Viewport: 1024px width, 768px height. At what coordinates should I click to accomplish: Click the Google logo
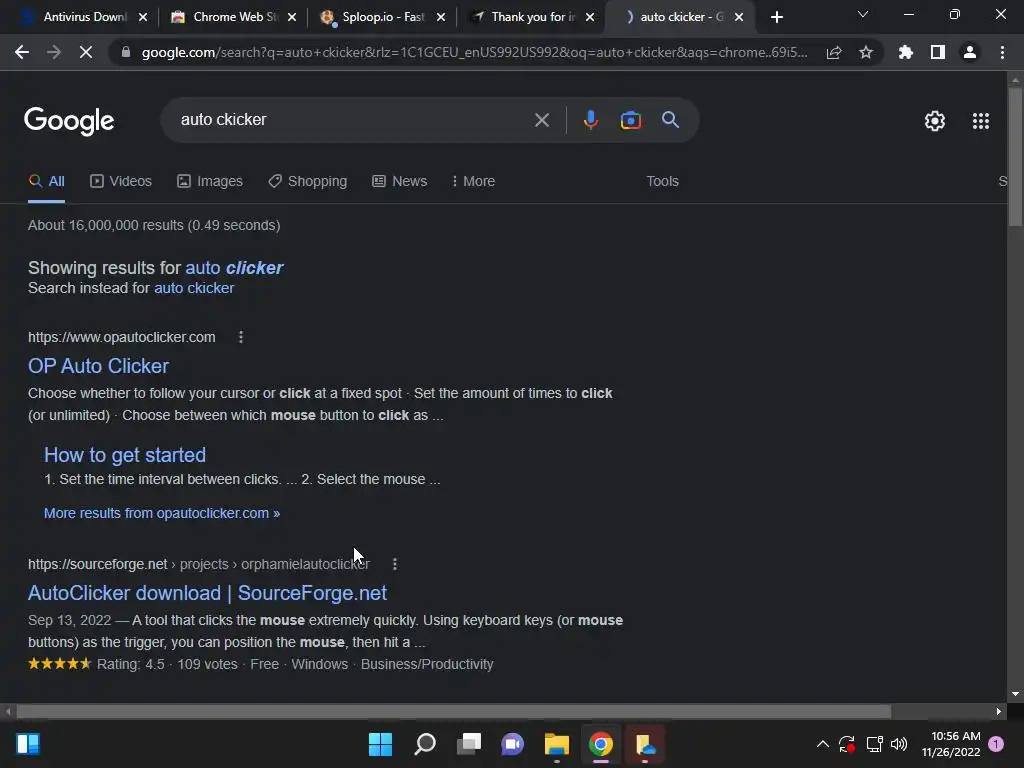pyautogui.click(x=69, y=121)
